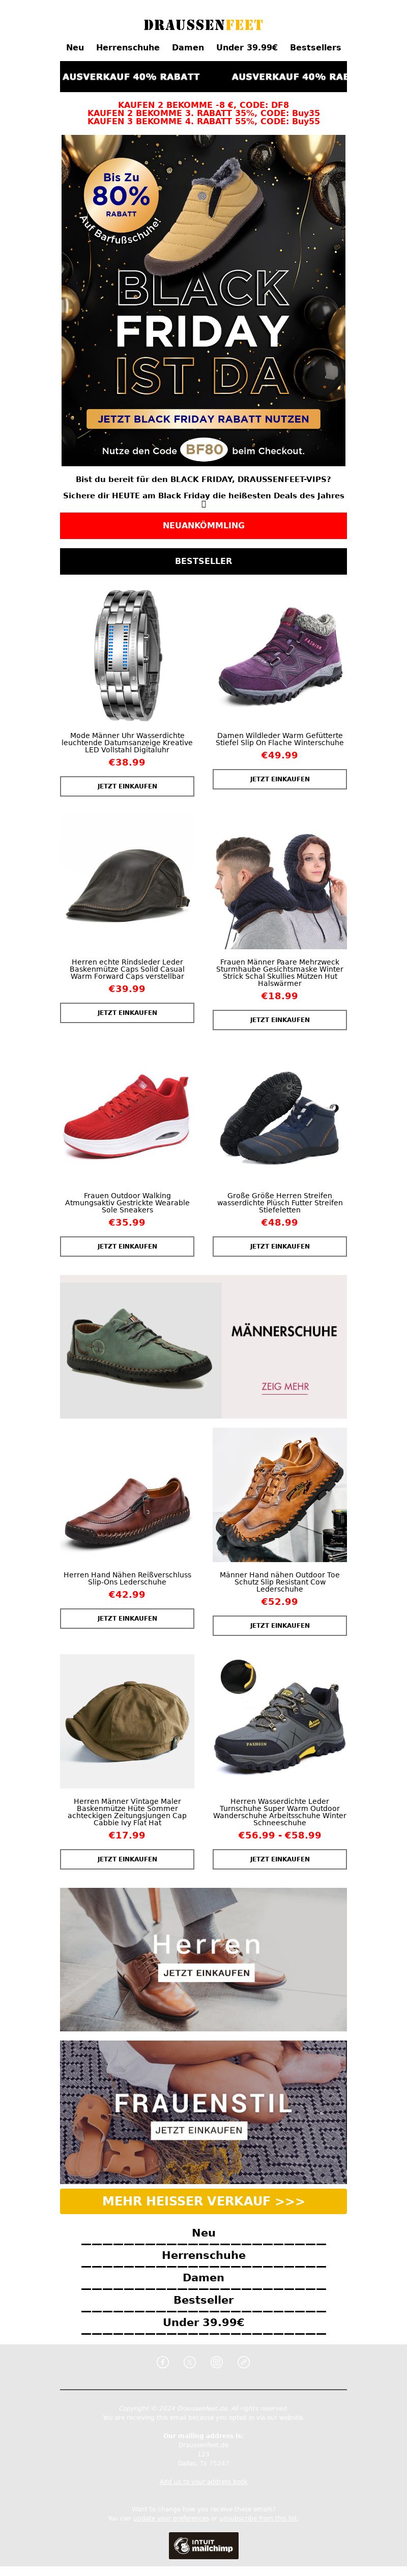Click the DRAUSSENFEET logo at the top
Image resolution: width=407 pixels, height=2576 pixels.
203,24
